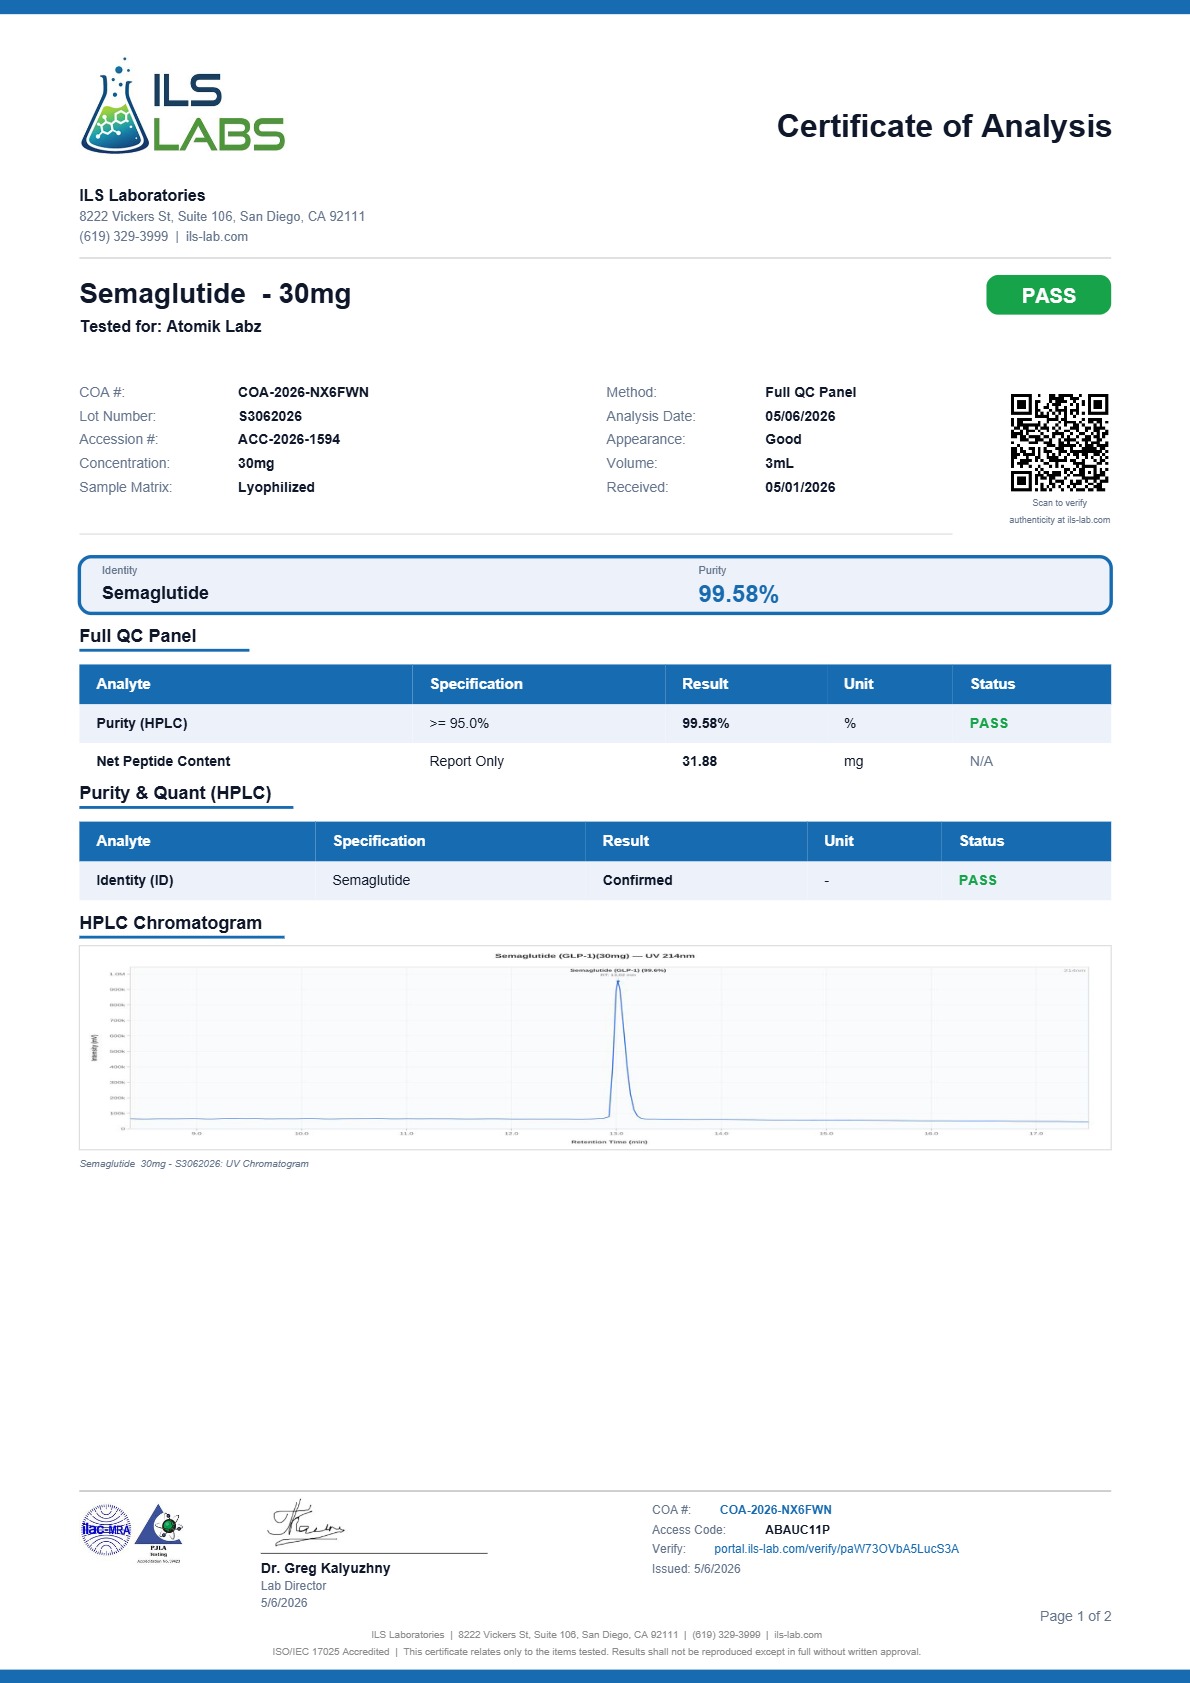Open the portal.ils-lab.com verify link
This screenshot has height=1683, width=1190.
836,1549
